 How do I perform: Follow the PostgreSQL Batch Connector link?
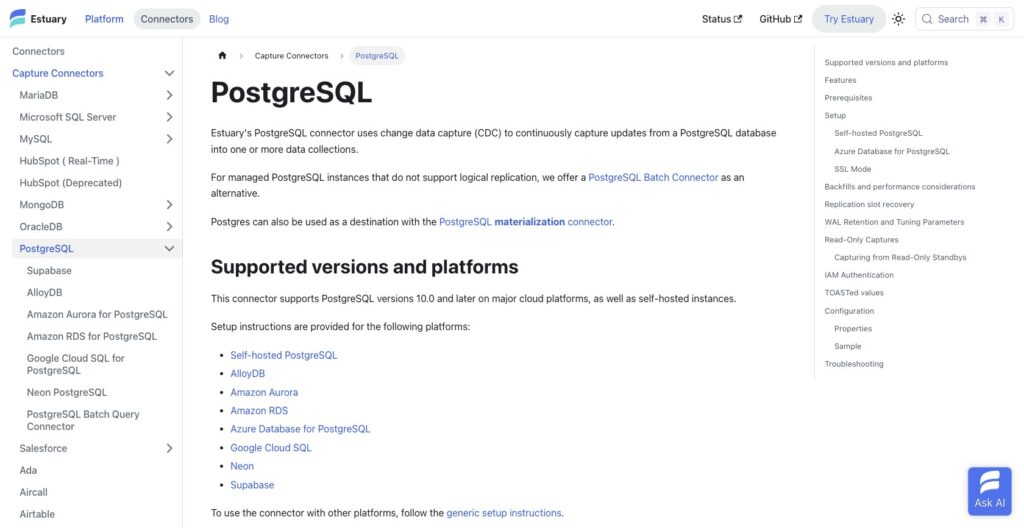click(653, 177)
